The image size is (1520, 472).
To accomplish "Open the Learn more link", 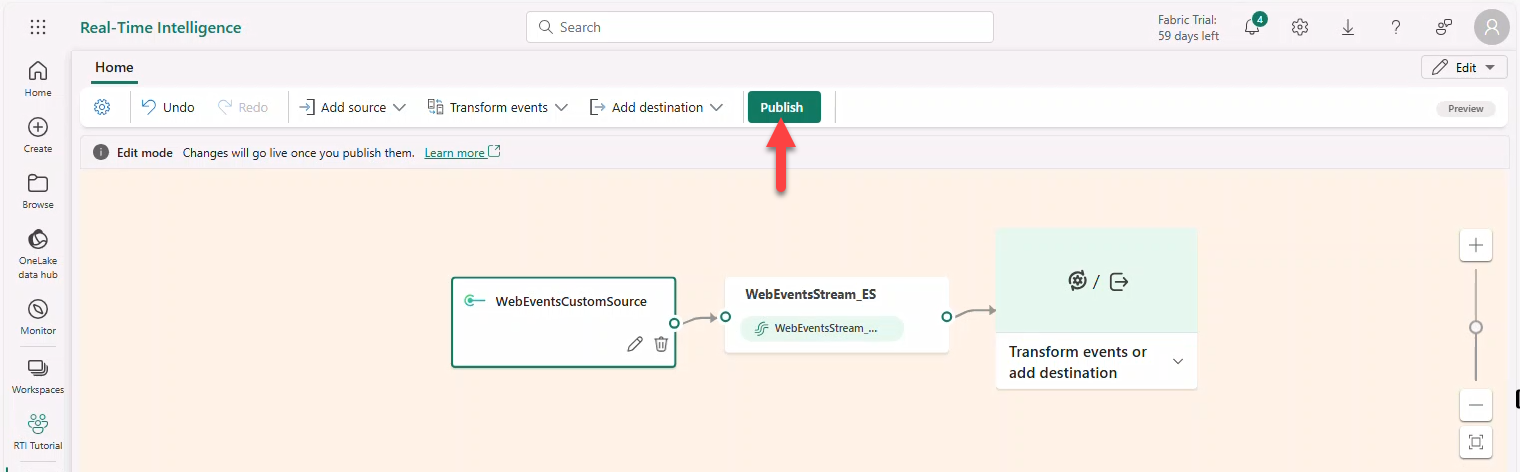I will pyautogui.click(x=462, y=153).
